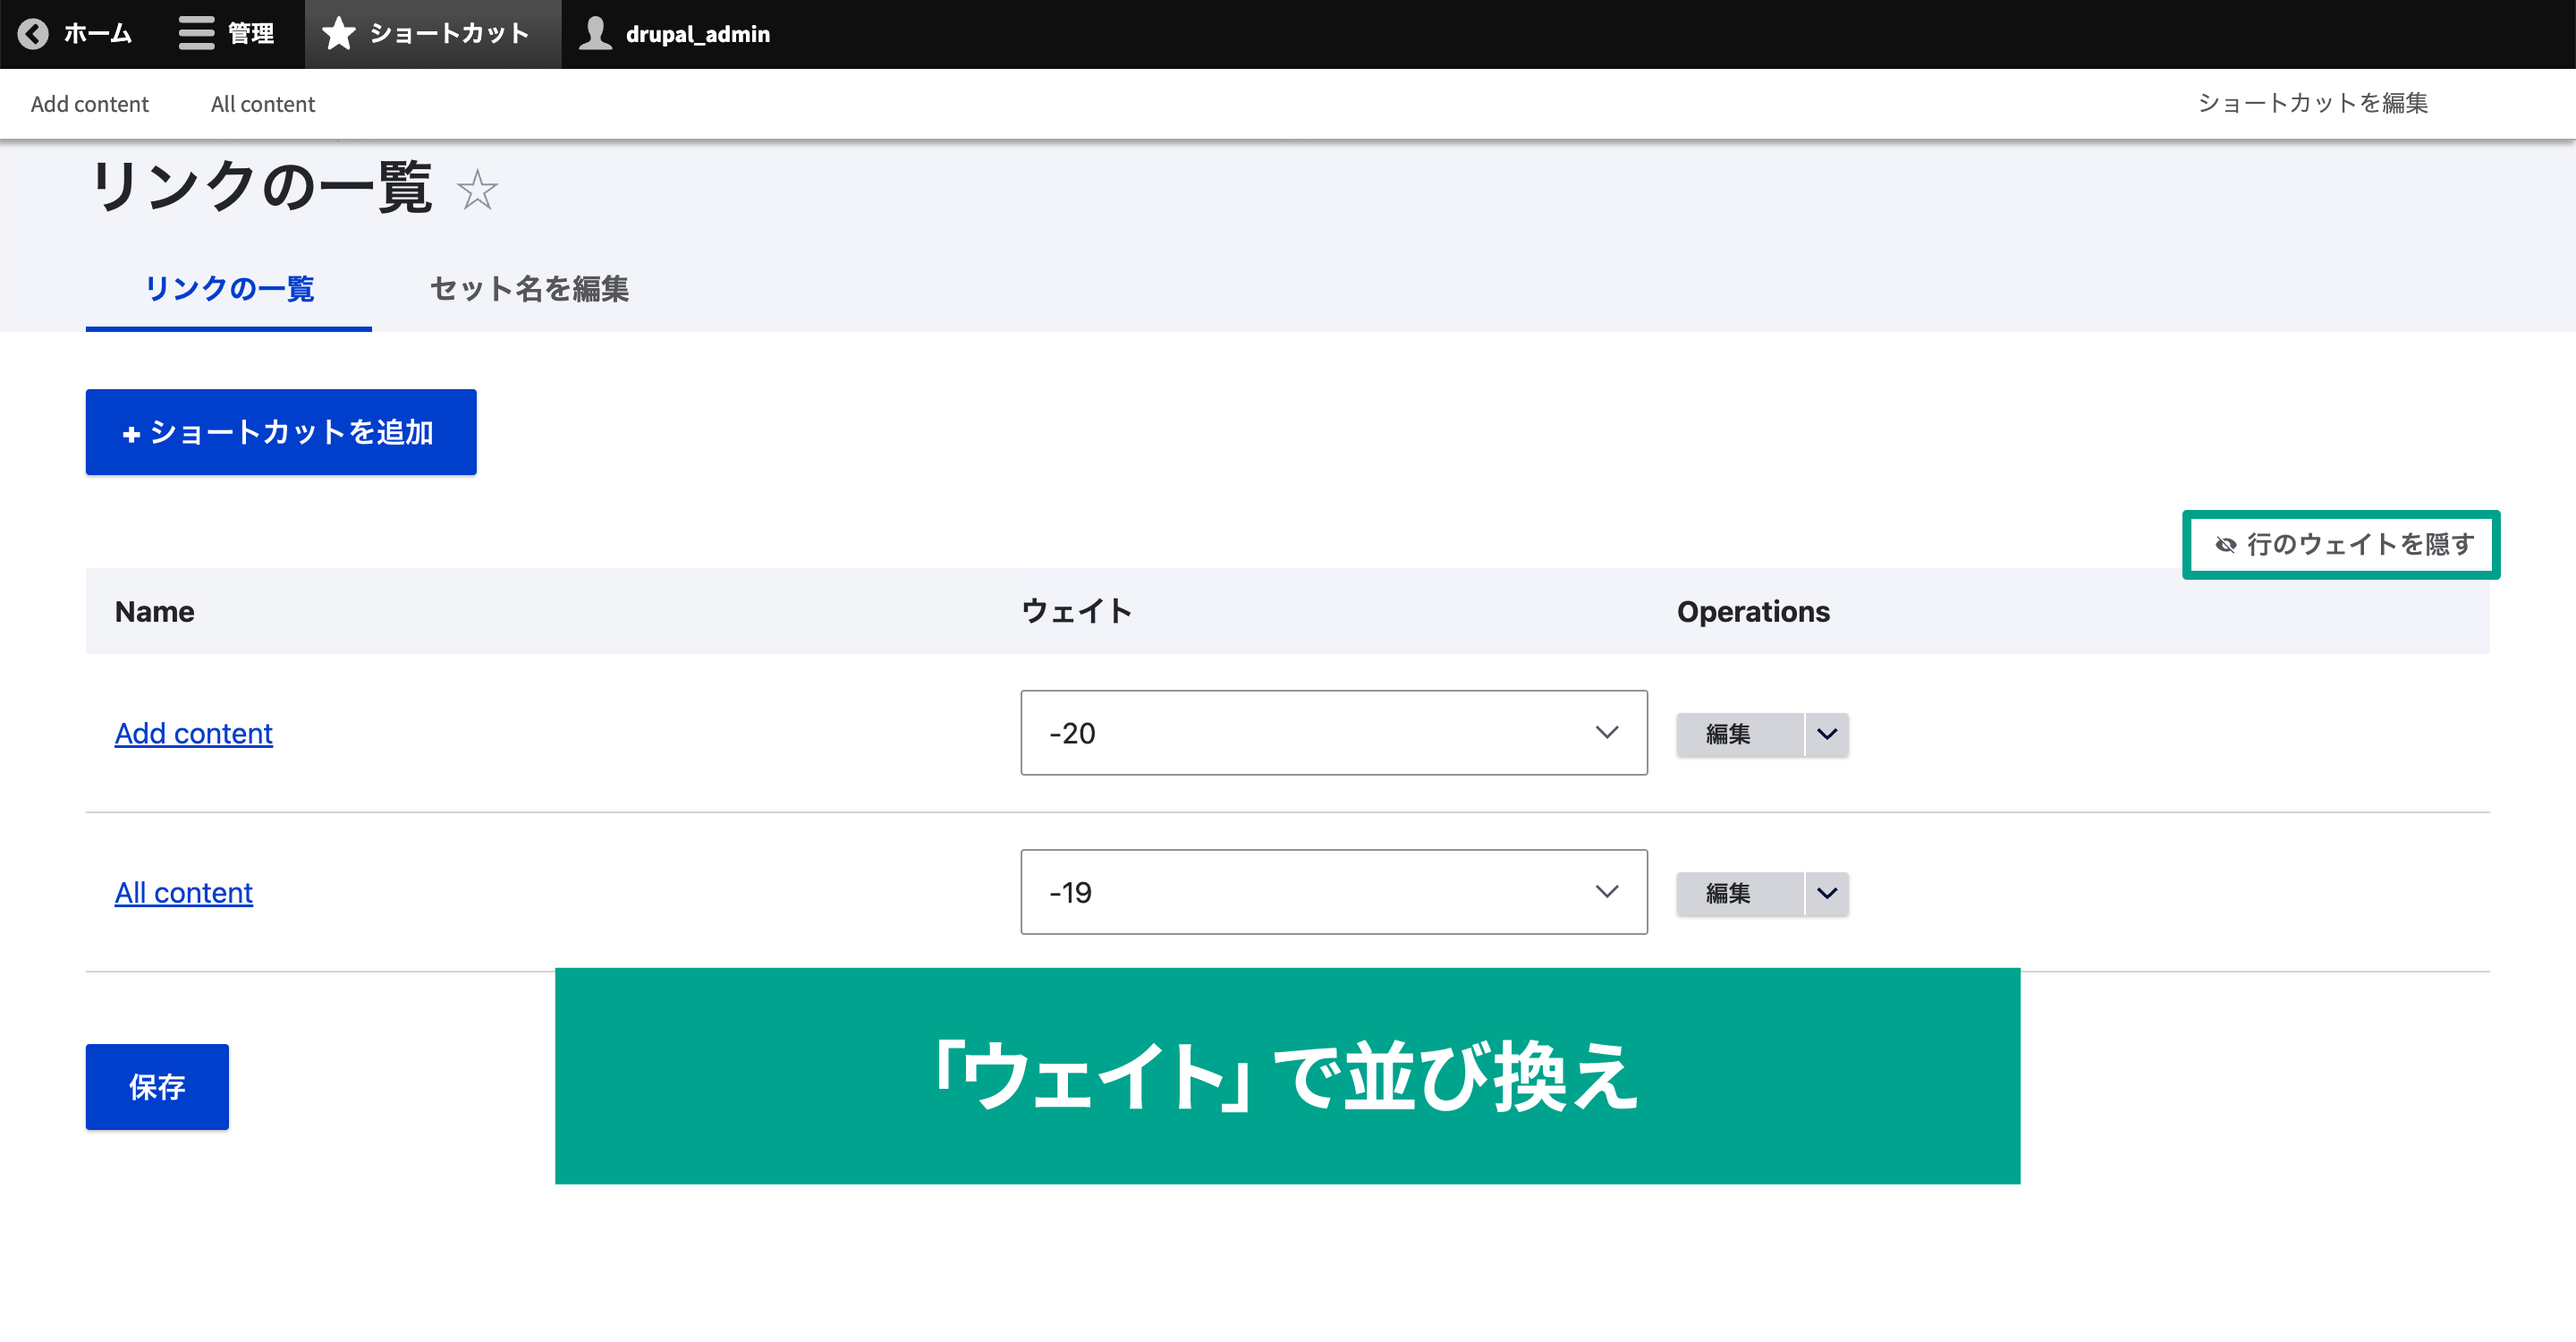
Task: Click the ショートカット star toolbar item
Action: click(432, 34)
